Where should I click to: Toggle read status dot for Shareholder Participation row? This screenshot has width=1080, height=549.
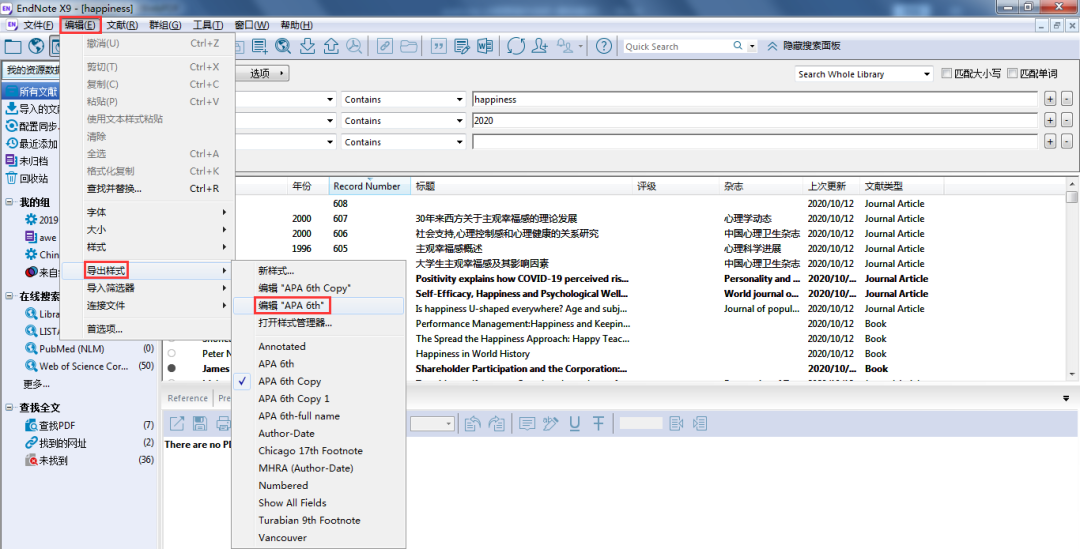pyautogui.click(x=172, y=369)
